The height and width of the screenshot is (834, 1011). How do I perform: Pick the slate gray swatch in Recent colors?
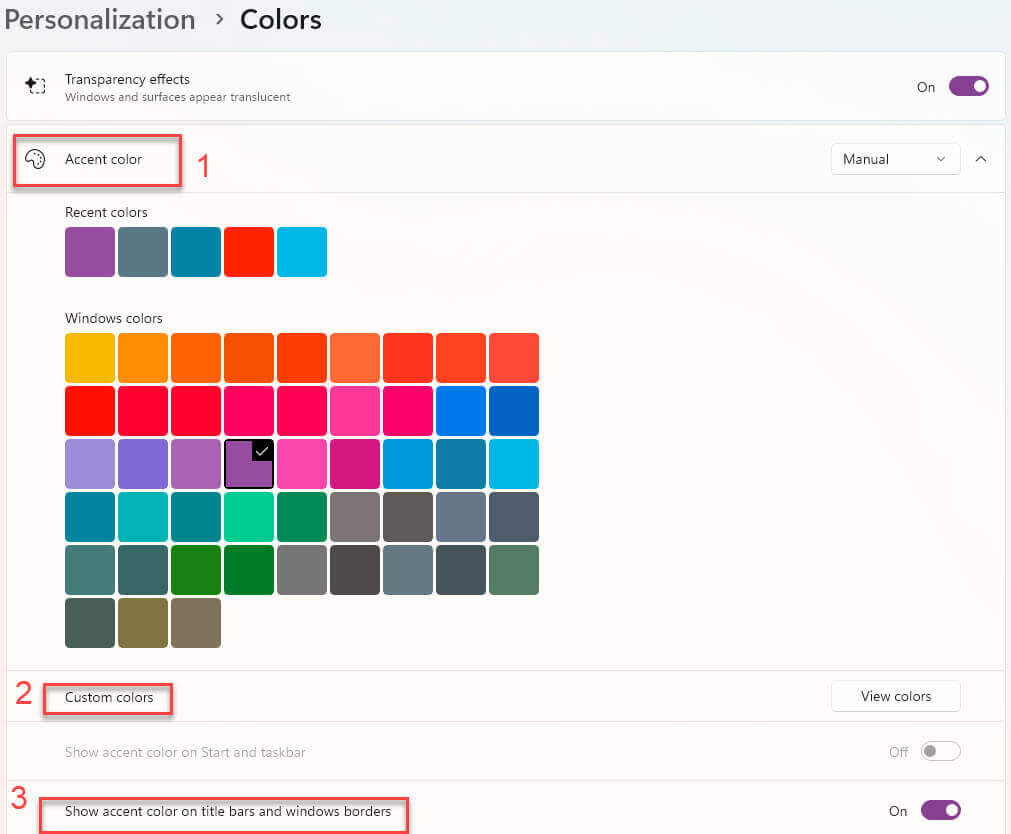(142, 252)
